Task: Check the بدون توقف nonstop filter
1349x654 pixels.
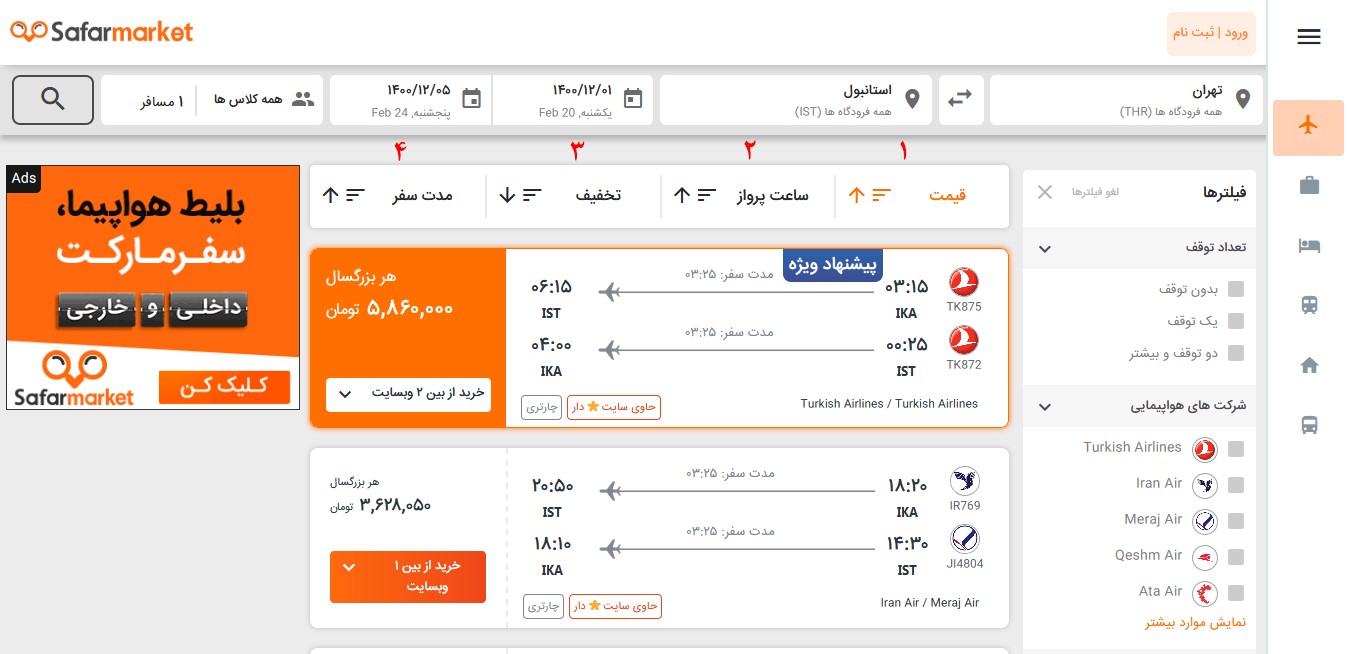Action: click(1236, 289)
